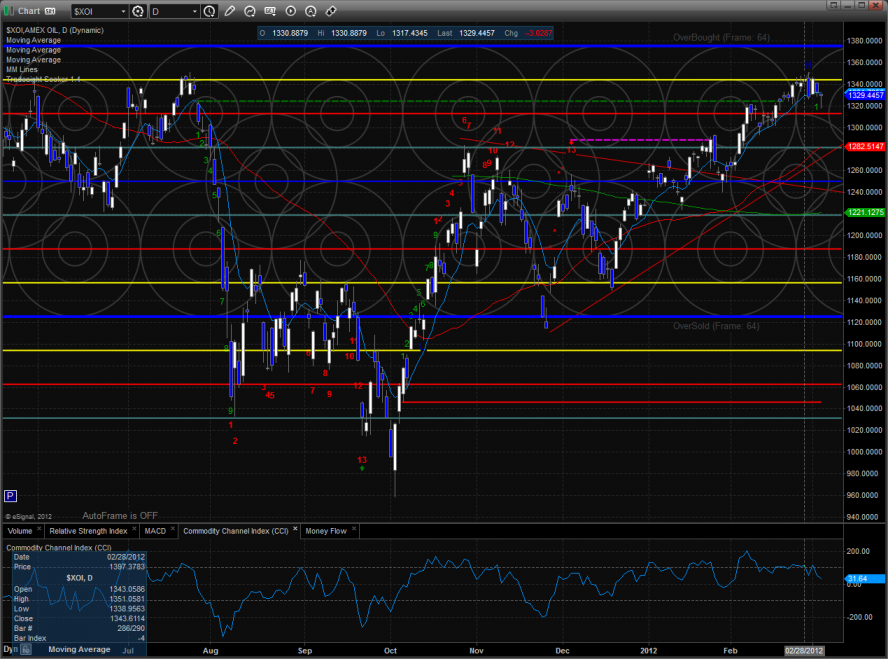The width and height of the screenshot is (888, 659).
Task: Close the MACD study tab
Action: click(x=173, y=530)
